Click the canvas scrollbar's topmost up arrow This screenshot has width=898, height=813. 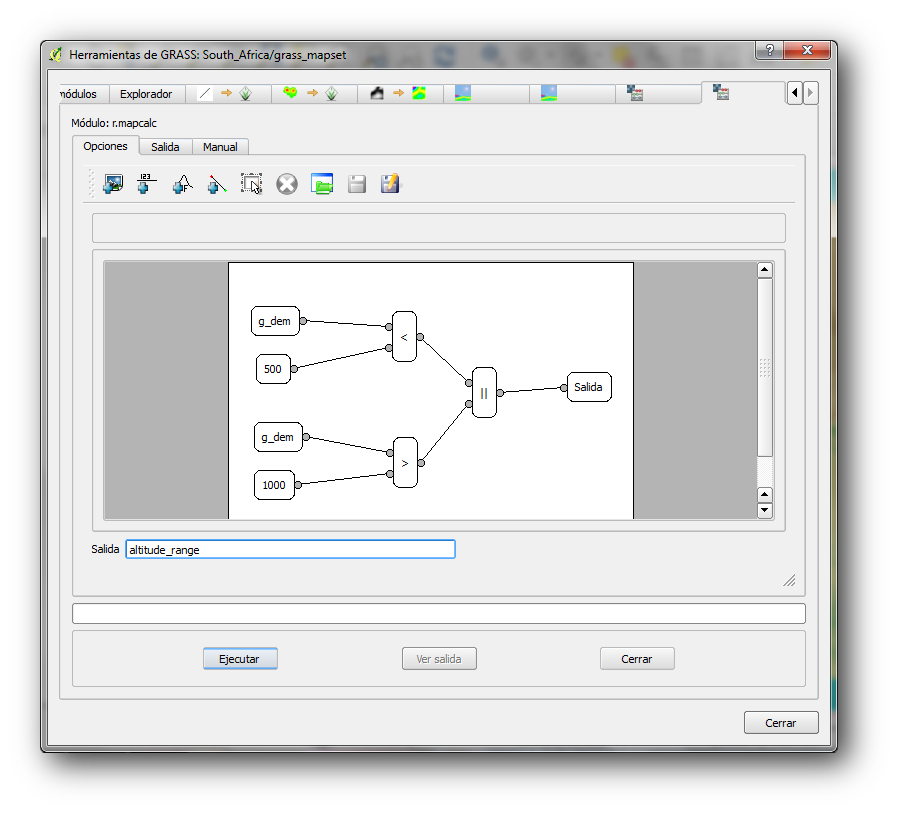click(x=765, y=270)
